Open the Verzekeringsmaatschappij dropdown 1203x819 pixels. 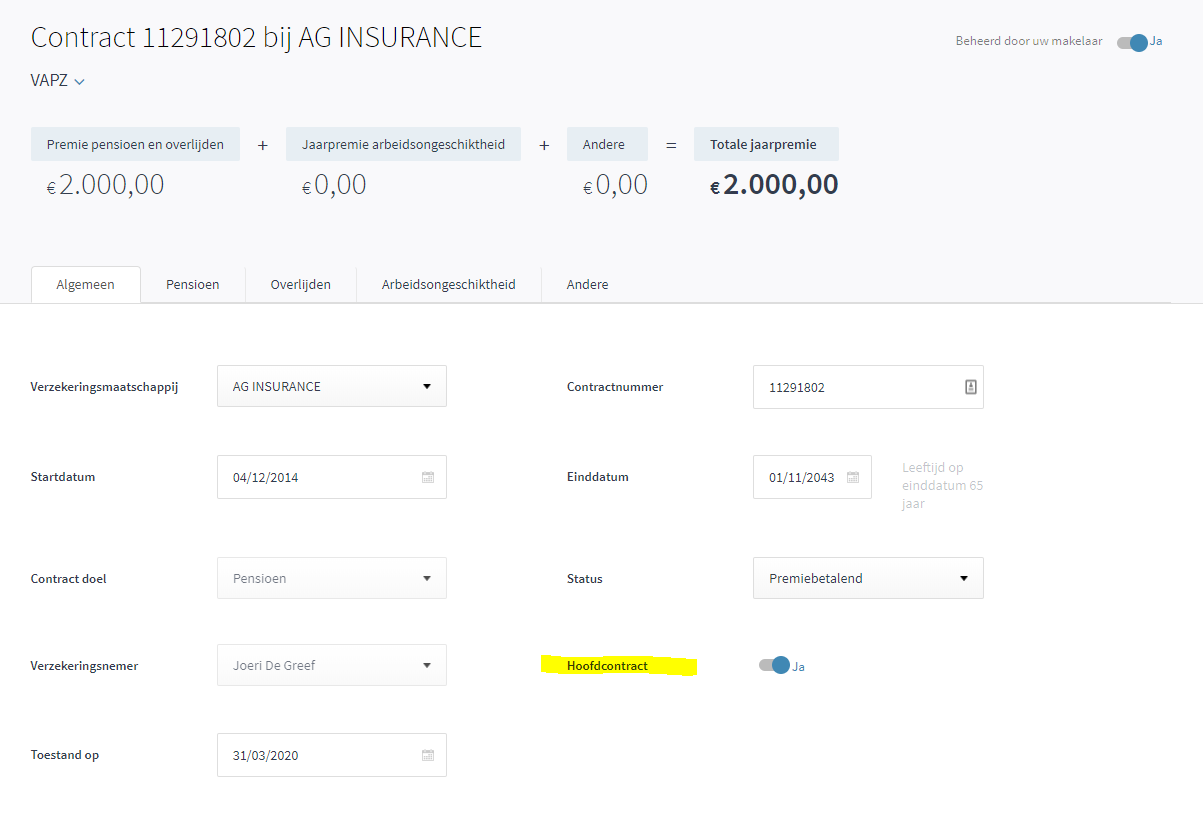(x=331, y=386)
